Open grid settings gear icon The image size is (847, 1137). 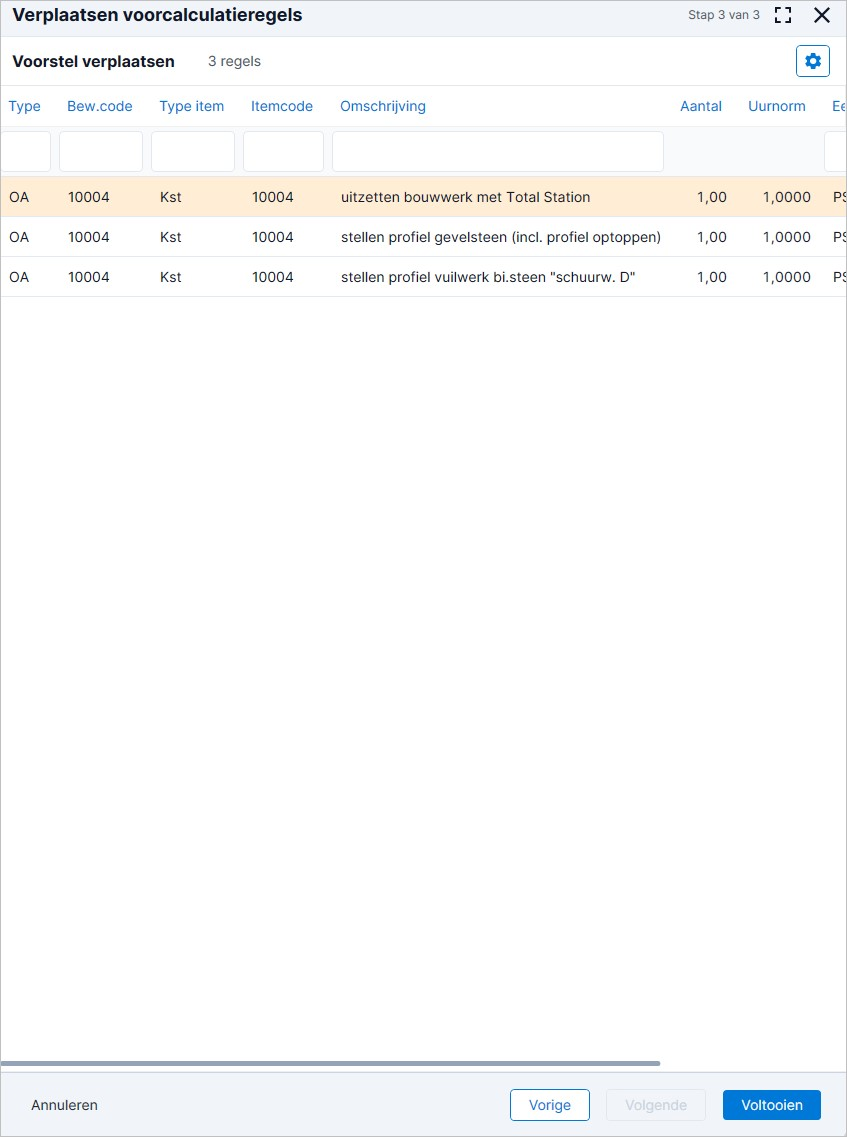pos(813,61)
